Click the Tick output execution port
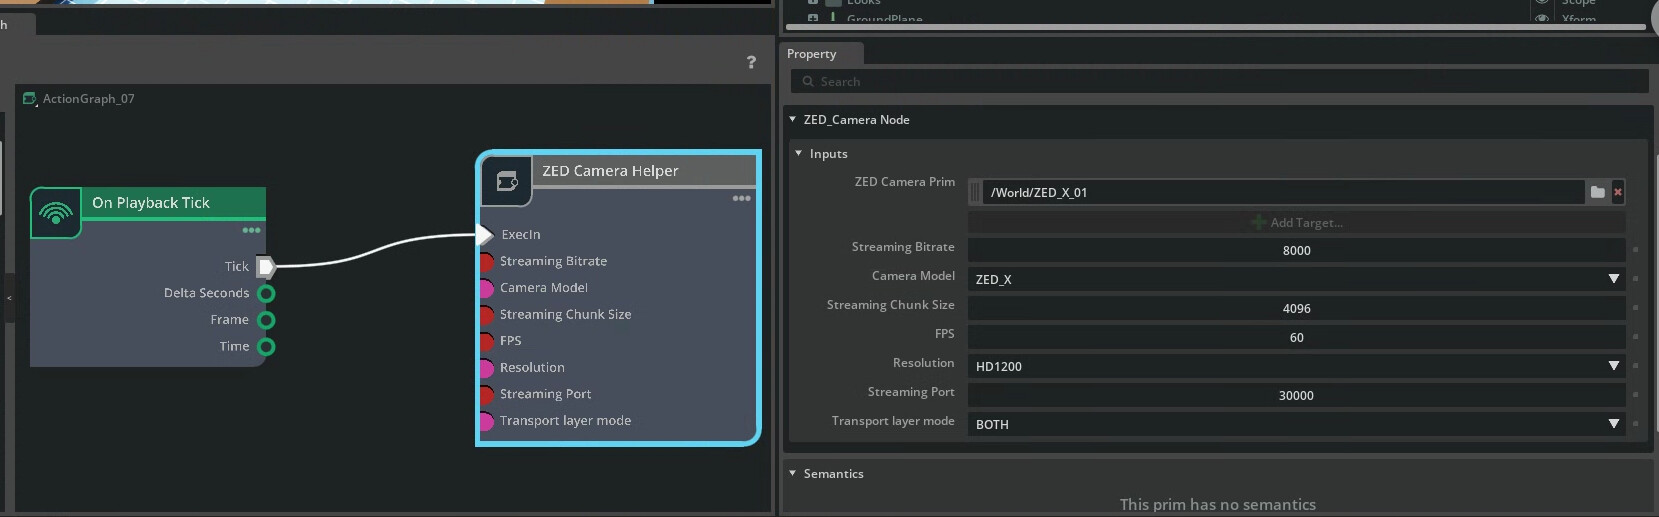The height and width of the screenshot is (517, 1659). (x=266, y=266)
